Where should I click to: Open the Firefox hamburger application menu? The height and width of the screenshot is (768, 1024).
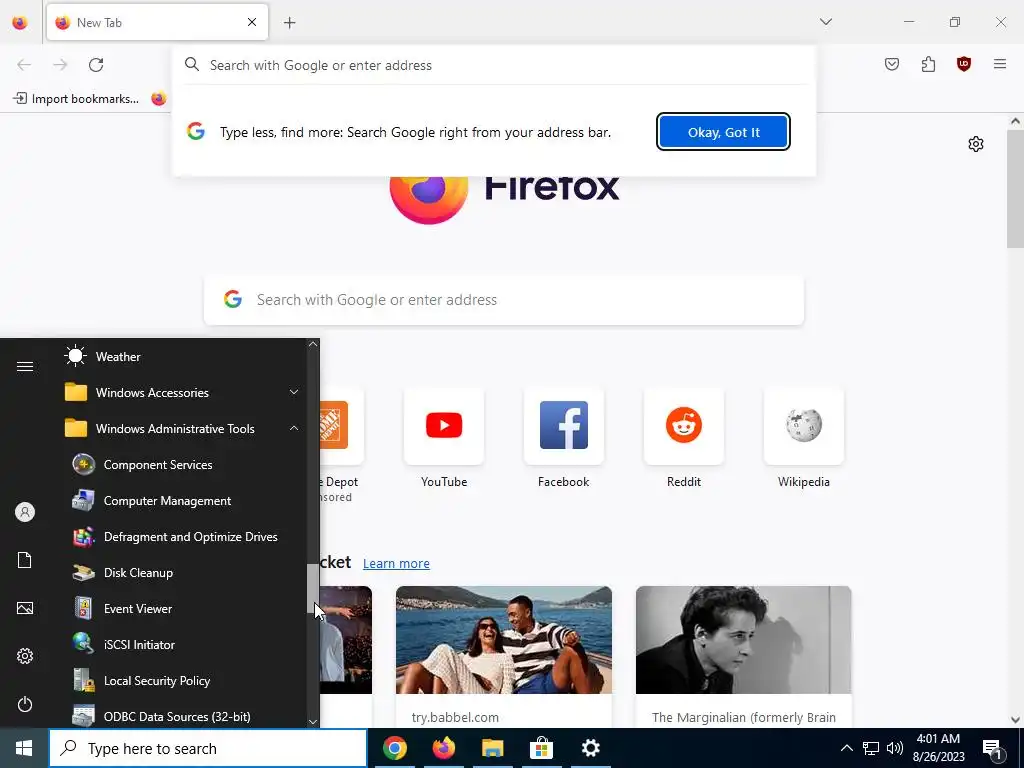(x=999, y=64)
